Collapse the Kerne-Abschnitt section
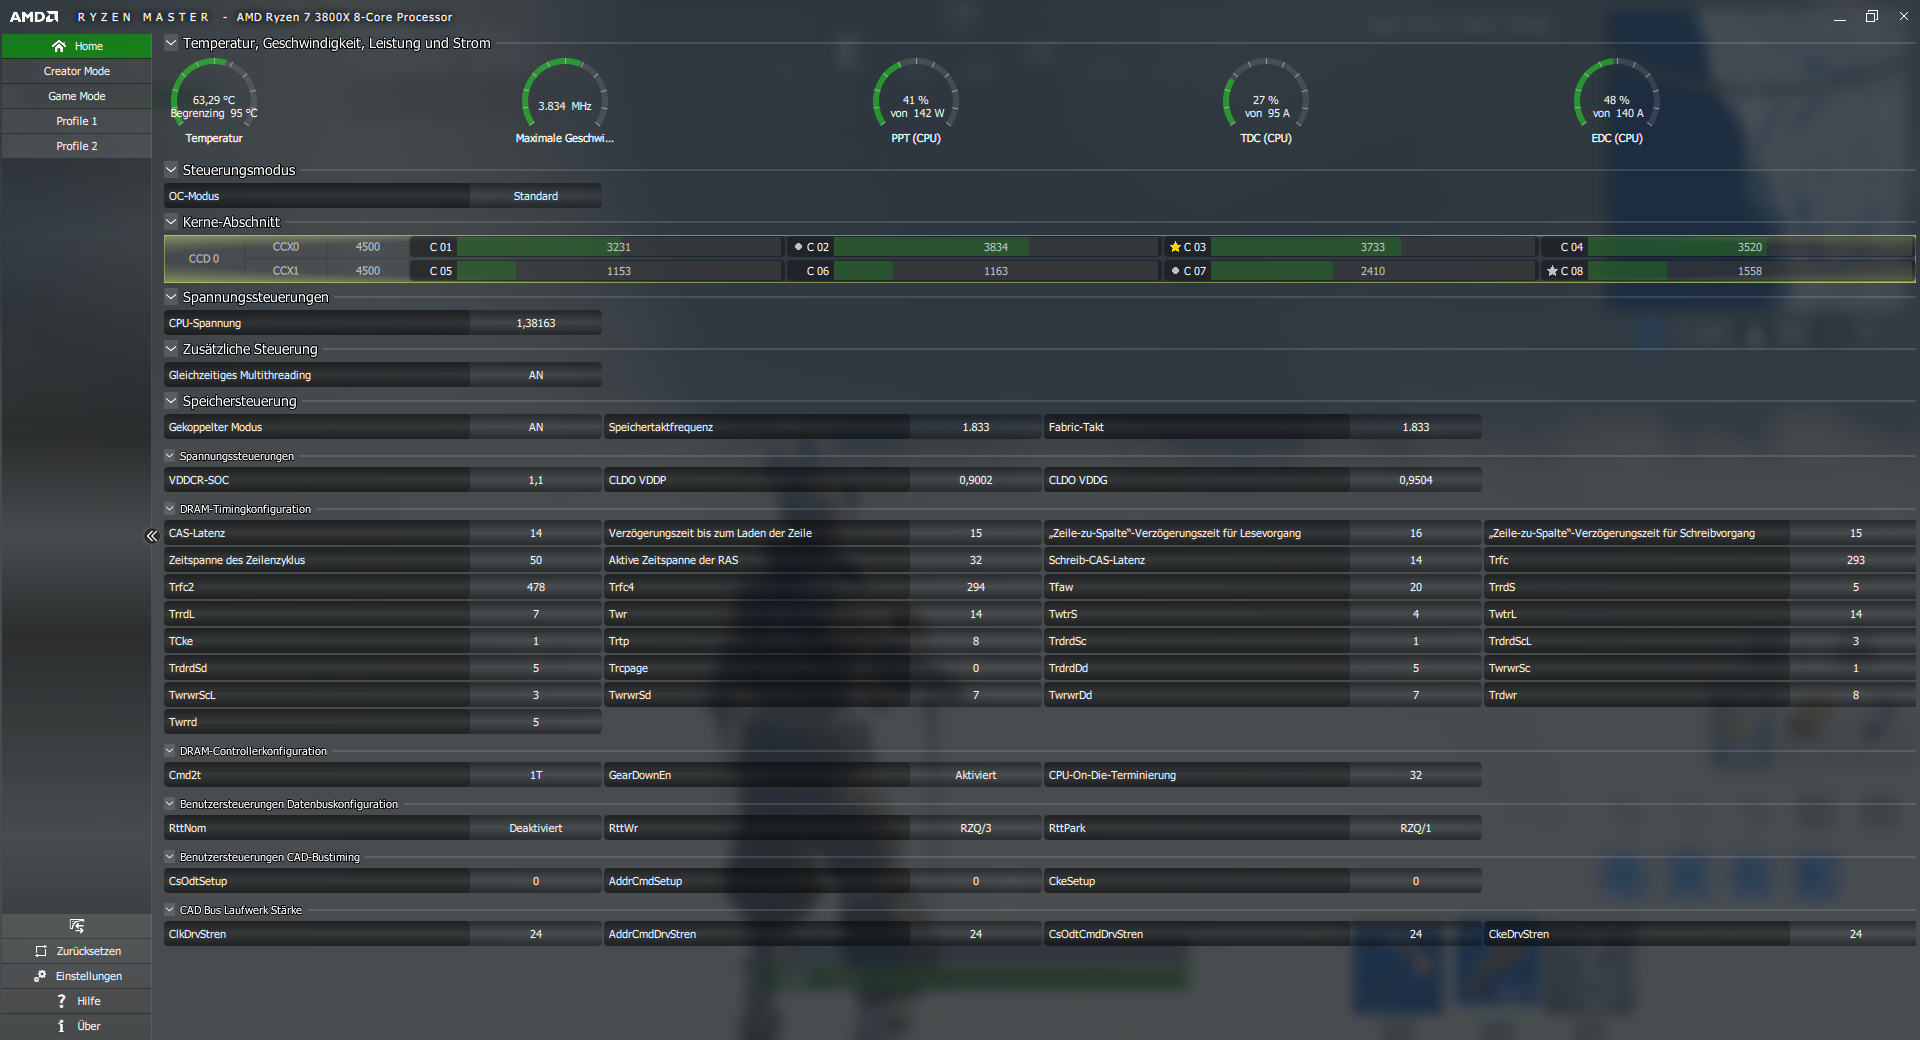This screenshot has height=1040, width=1920. (x=171, y=222)
